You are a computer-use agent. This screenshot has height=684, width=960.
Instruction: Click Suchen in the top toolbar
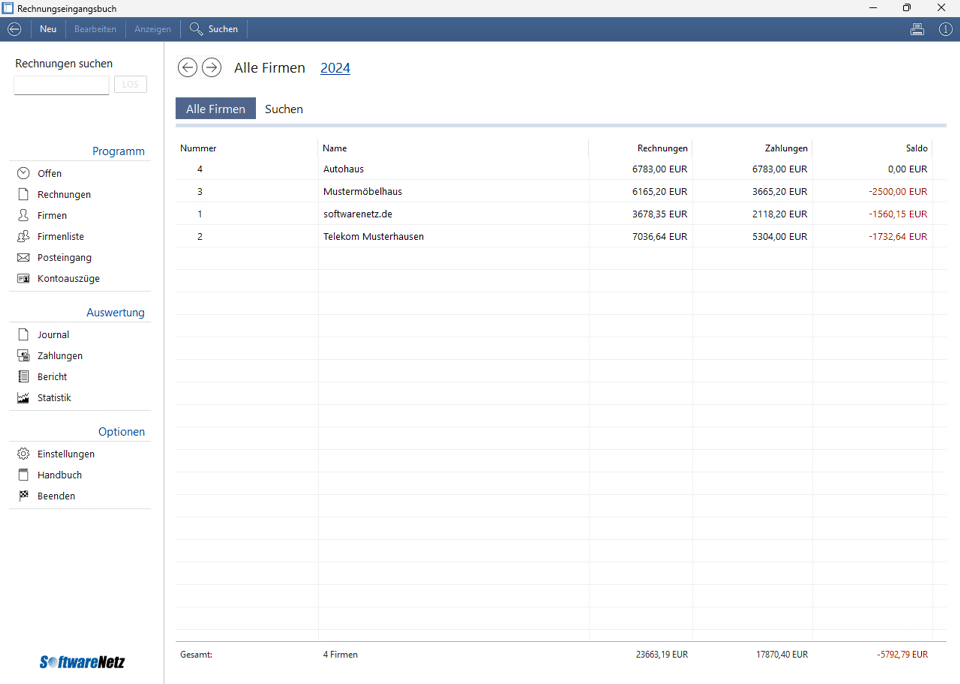click(214, 29)
